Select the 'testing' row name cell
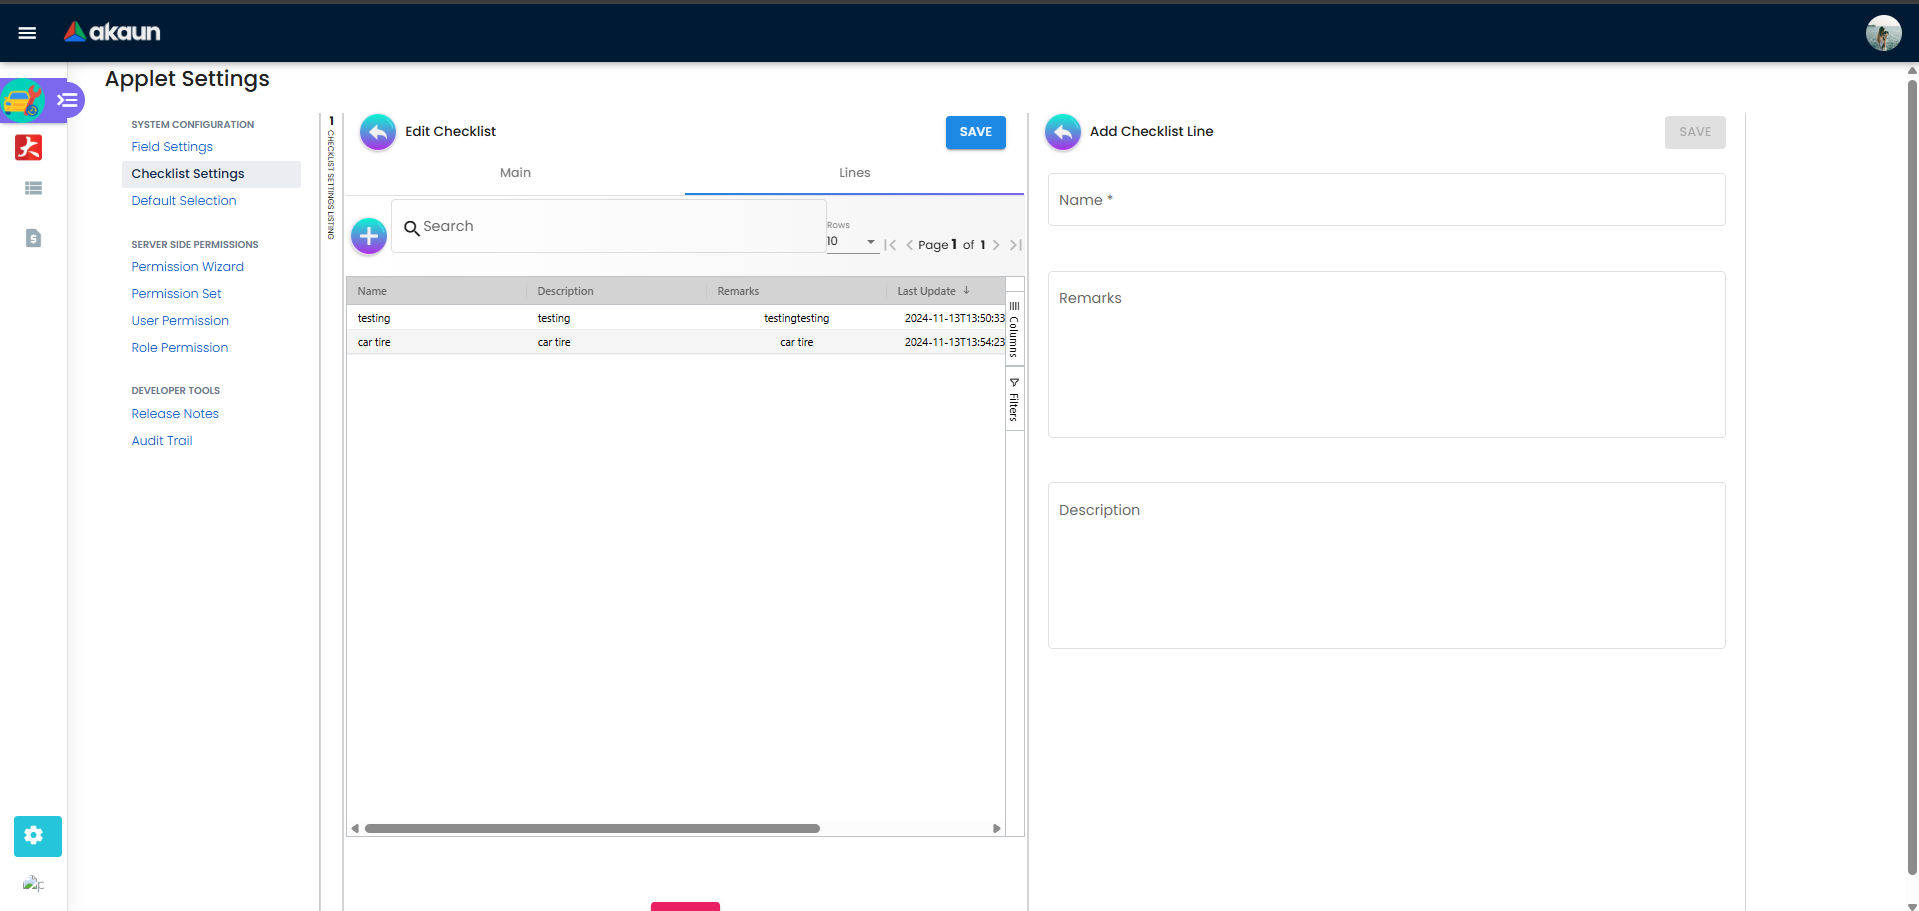This screenshot has height=911, width=1919. coord(436,318)
